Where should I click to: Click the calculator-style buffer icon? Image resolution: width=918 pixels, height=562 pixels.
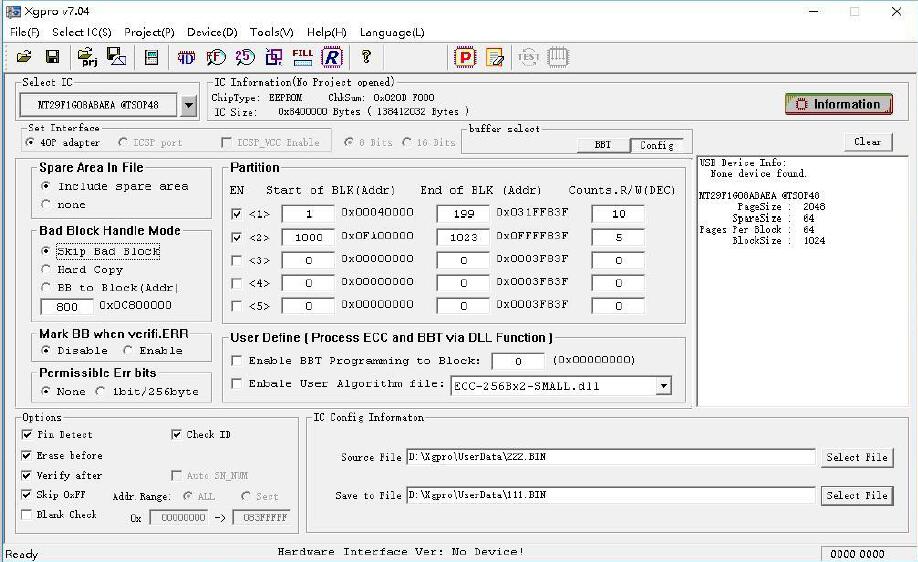152,57
